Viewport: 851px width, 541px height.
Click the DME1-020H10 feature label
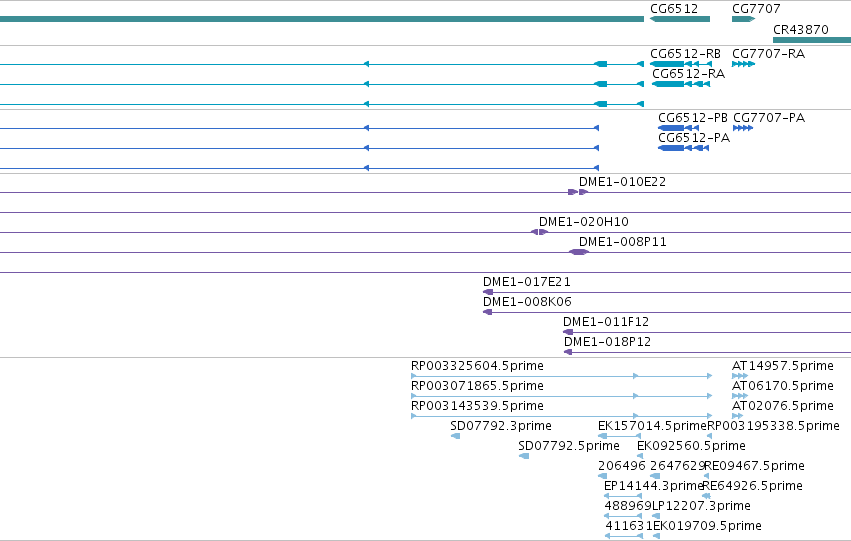point(583,222)
